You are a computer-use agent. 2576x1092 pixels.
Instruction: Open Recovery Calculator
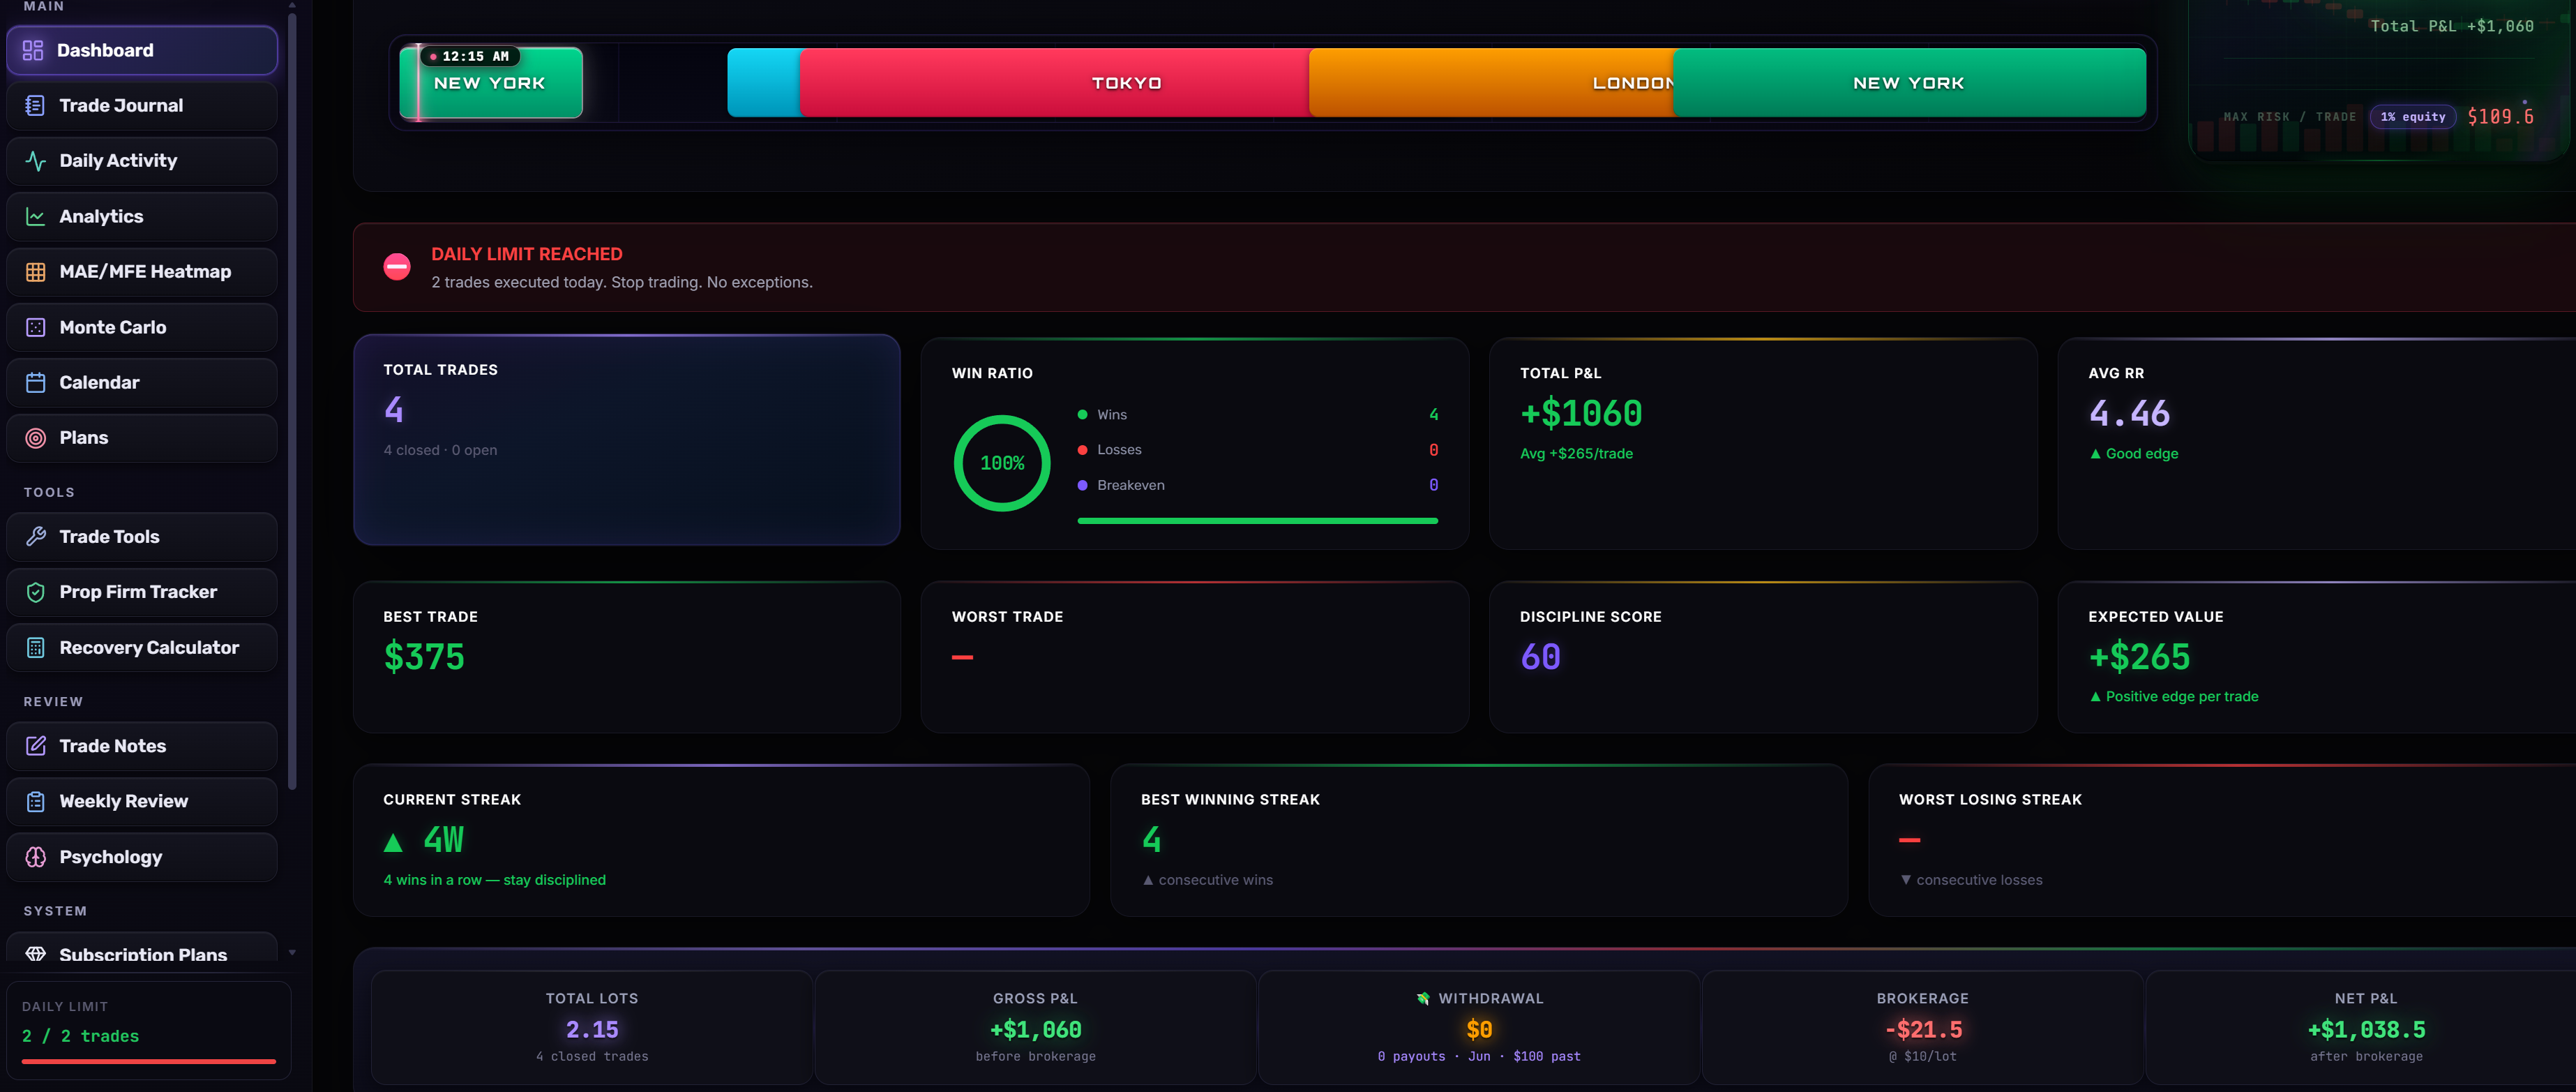tap(142, 648)
